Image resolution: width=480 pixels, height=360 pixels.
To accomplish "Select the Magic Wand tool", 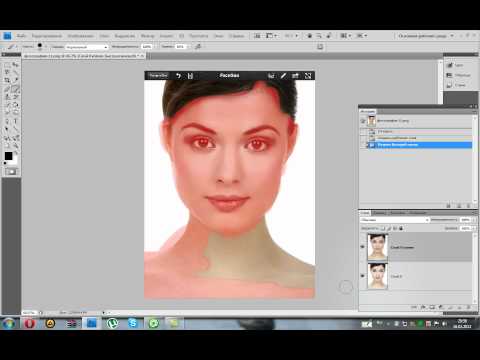I will pos(15,72).
